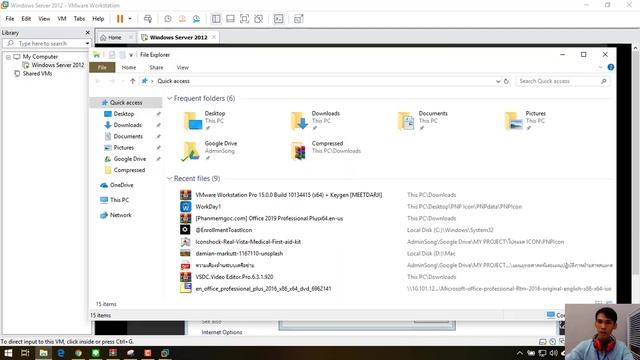Select the Documents frequent folder tile
The width and height of the screenshot is (640, 360).
422,120
